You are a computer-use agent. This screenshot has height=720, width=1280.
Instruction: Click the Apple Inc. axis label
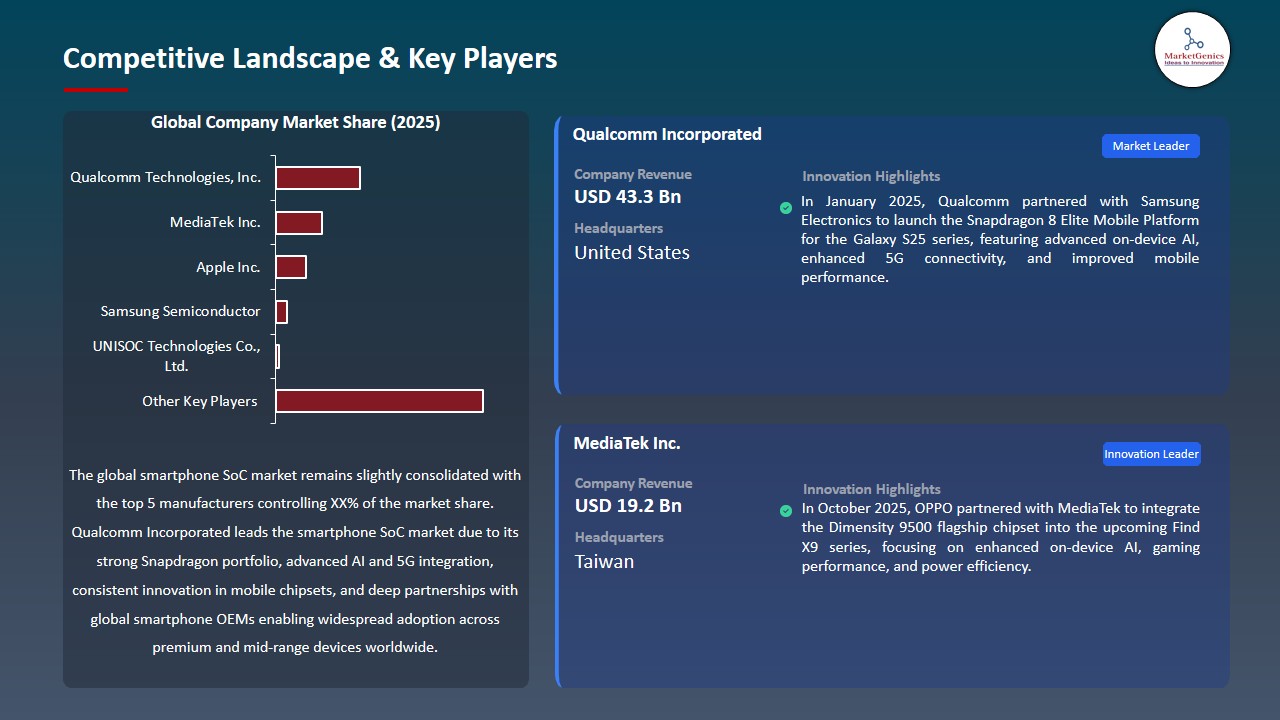[228, 267]
